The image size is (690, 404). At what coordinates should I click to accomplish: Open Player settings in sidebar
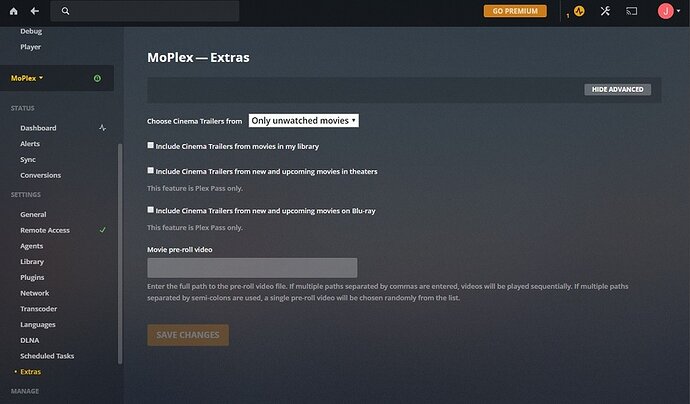[30, 47]
